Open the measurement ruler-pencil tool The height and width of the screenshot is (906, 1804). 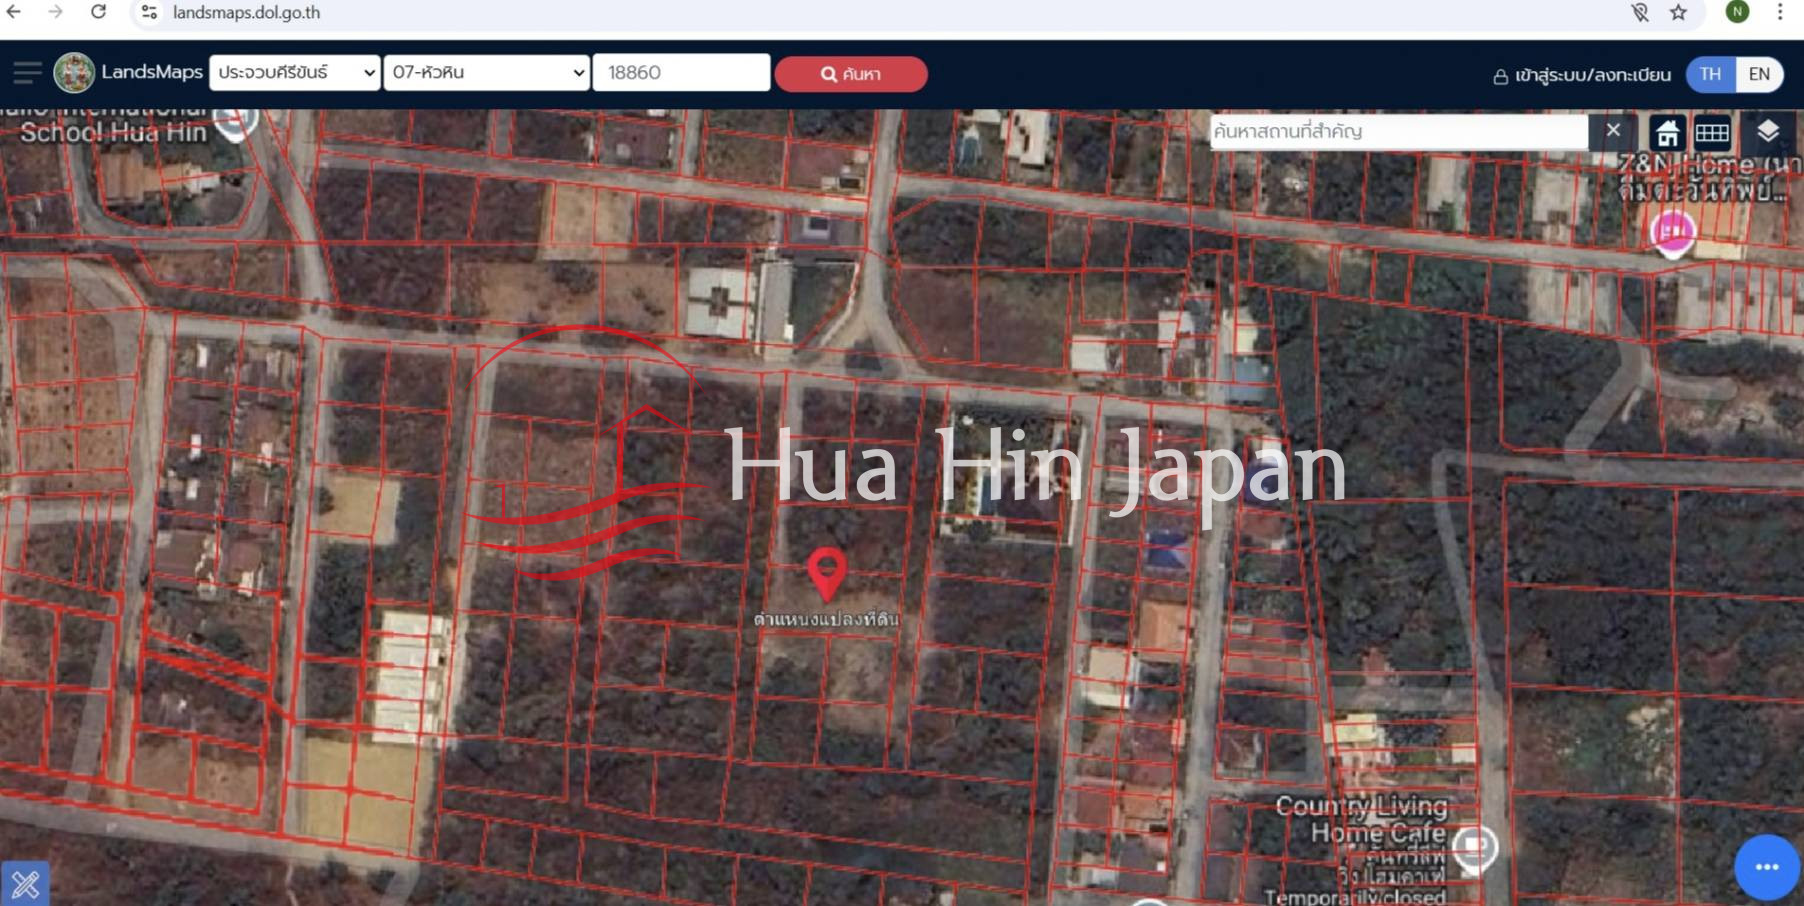tap(25, 883)
